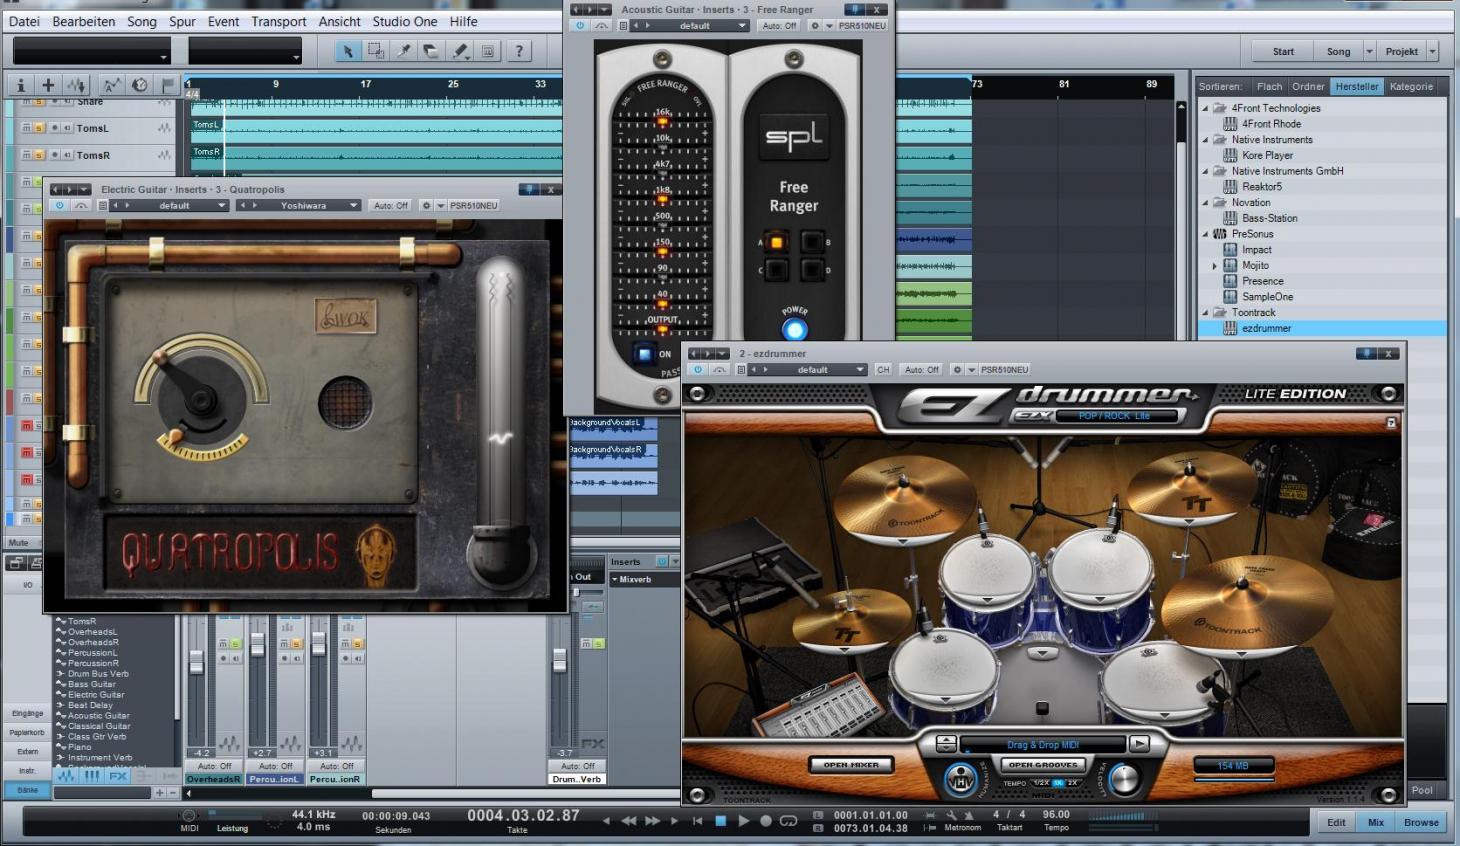1460x846 pixels.
Task: Click the EZdrummer humanize round button
Action: 961,779
